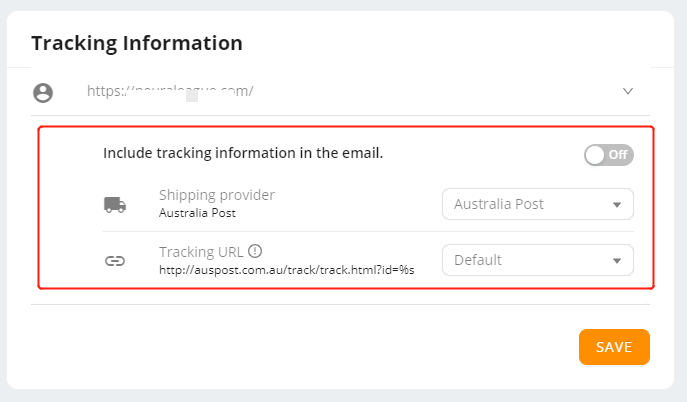Click Include tracking information in the email text

(x=243, y=153)
